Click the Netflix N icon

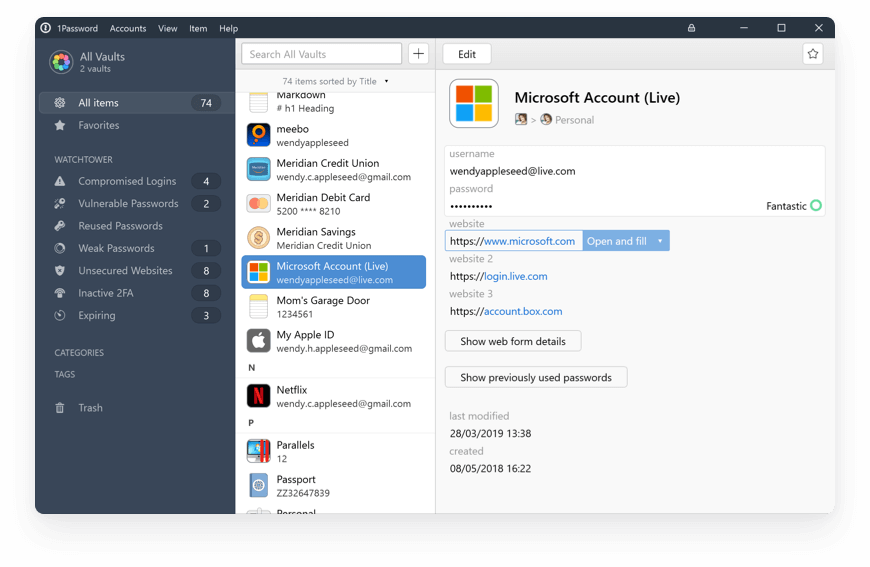click(259, 396)
